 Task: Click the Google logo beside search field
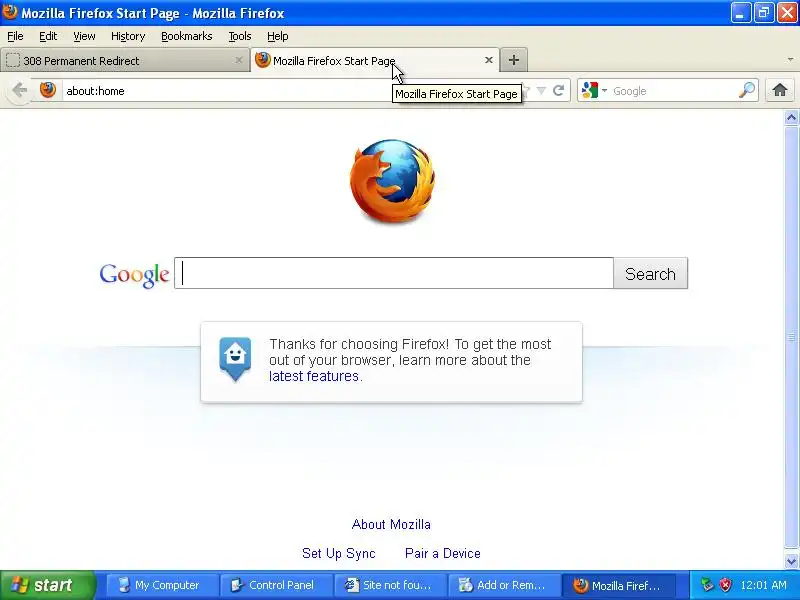click(134, 275)
